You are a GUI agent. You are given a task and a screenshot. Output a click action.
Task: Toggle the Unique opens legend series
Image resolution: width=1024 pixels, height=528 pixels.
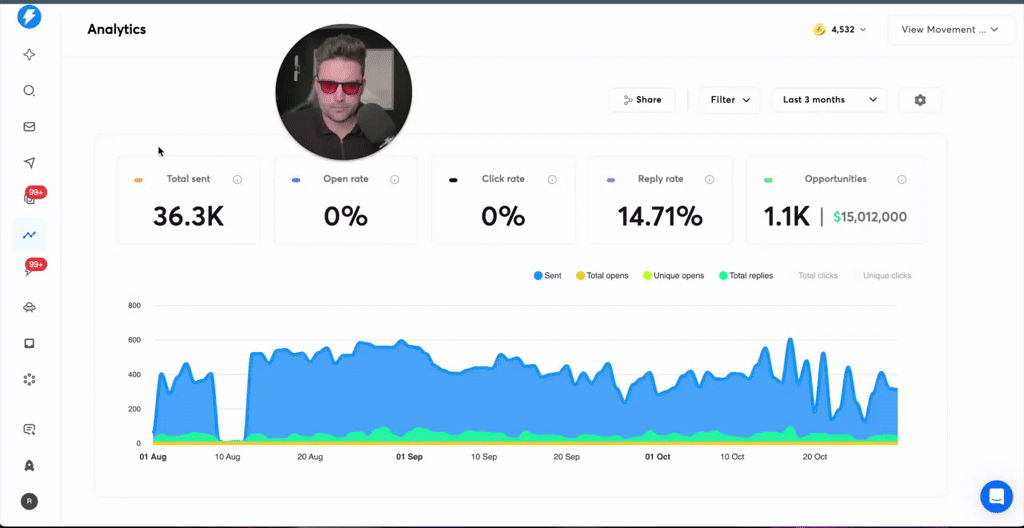click(x=673, y=276)
